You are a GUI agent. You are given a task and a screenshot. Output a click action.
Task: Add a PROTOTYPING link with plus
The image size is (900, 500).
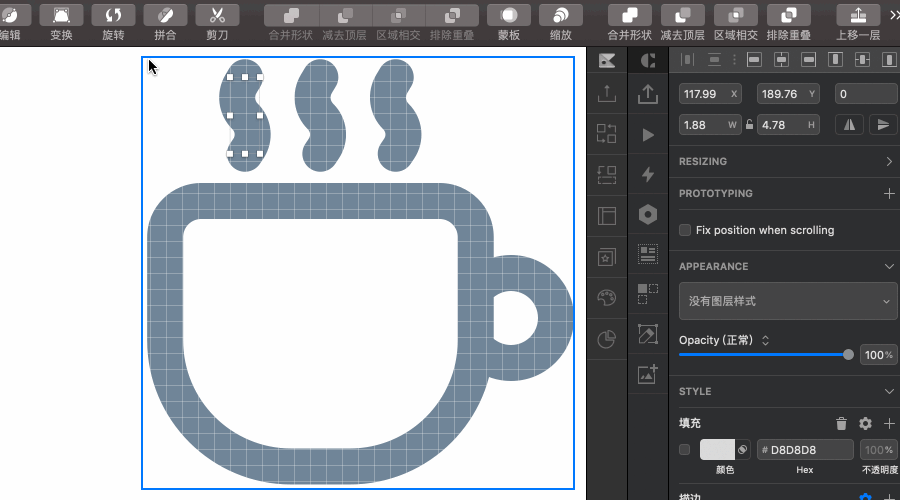tap(889, 193)
